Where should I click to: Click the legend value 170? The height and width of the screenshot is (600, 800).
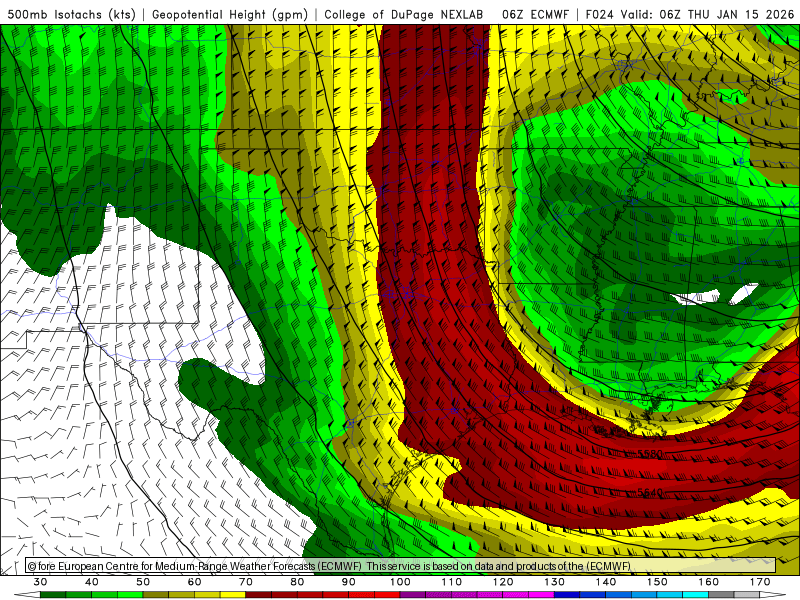pos(760,582)
